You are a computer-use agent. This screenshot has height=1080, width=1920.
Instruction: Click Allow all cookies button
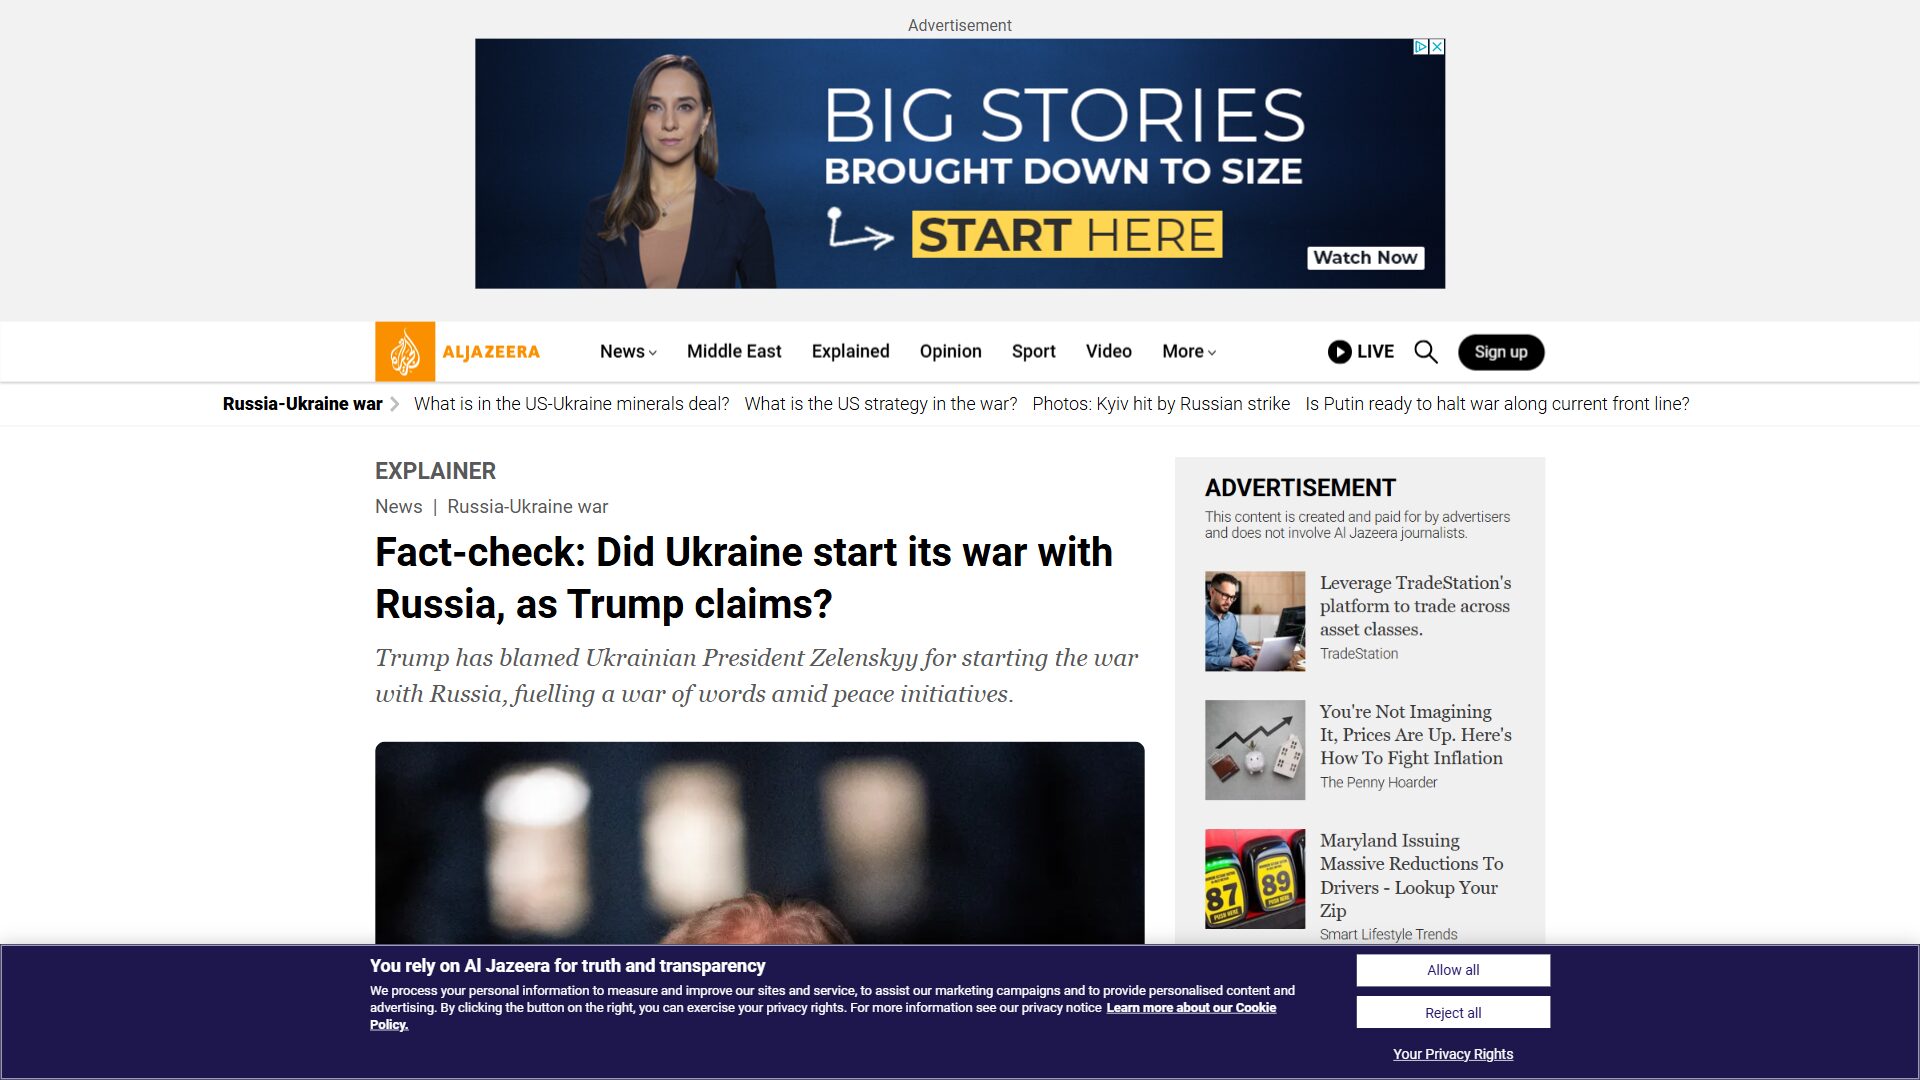[x=1453, y=970]
